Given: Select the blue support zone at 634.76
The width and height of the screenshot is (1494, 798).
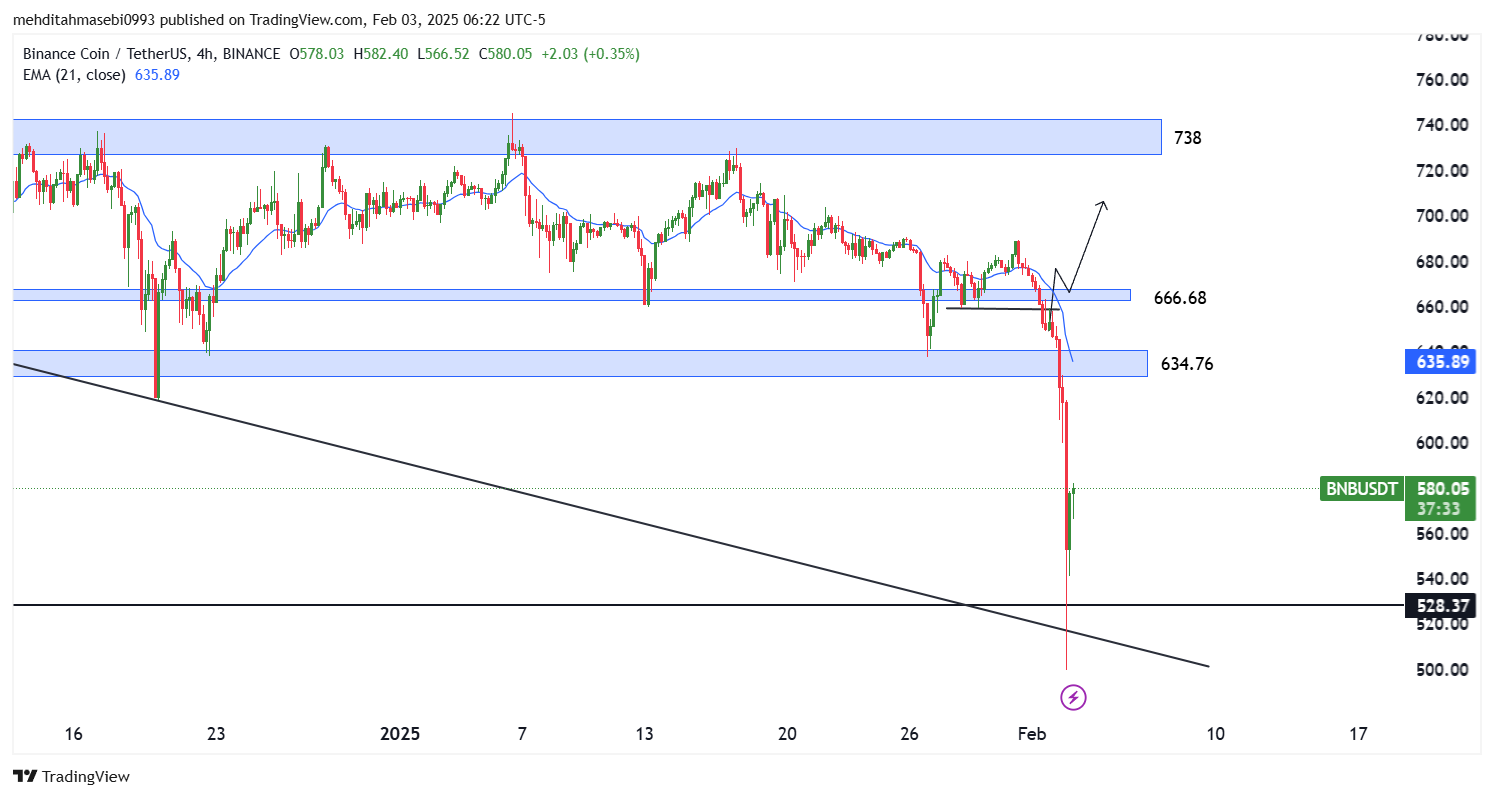Looking at the screenshot, I should pos(580,363).
